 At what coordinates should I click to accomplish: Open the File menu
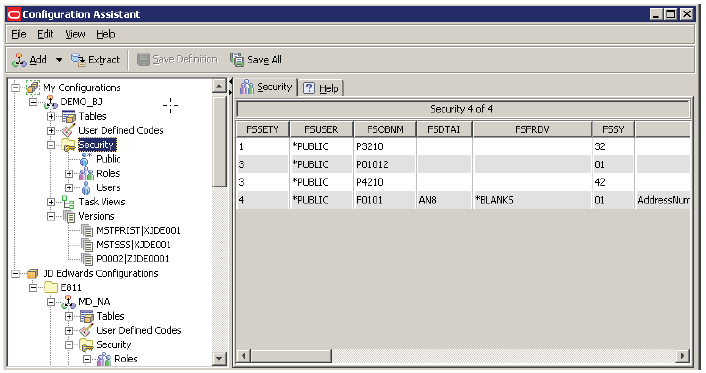pyautogui.click(x=19, y=34)
